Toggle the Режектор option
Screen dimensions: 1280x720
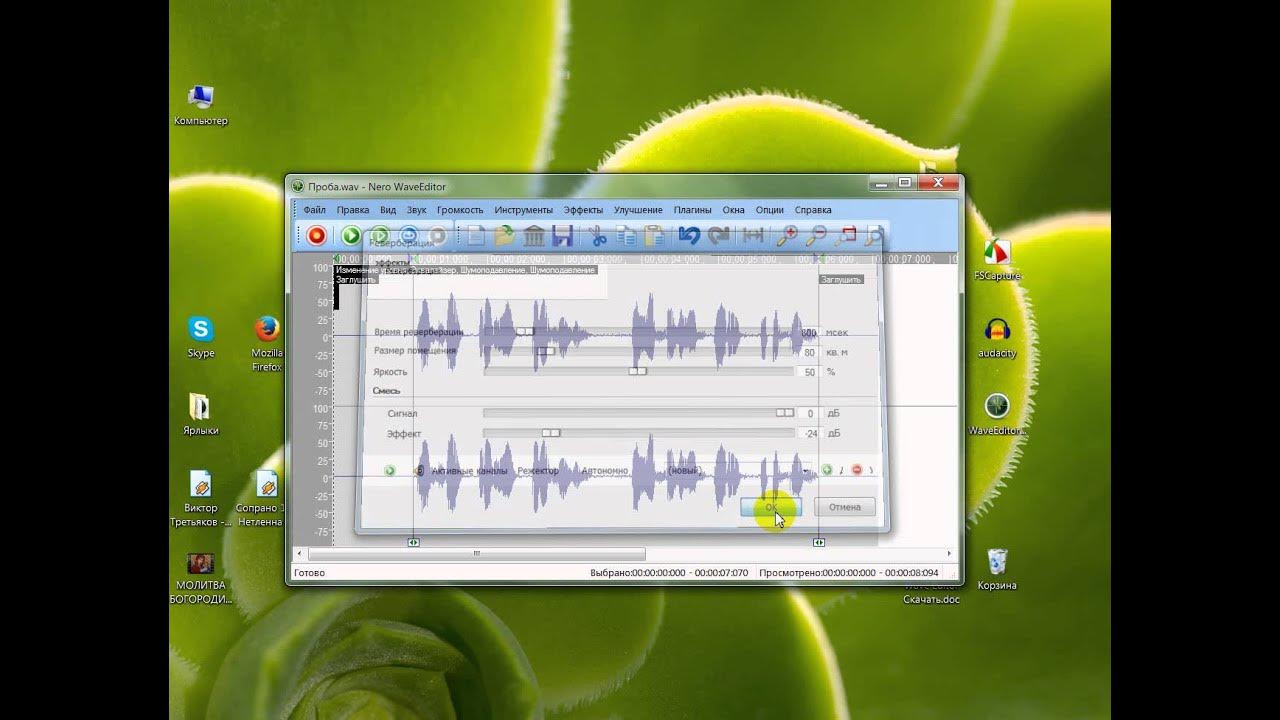(x=538, y=470)
